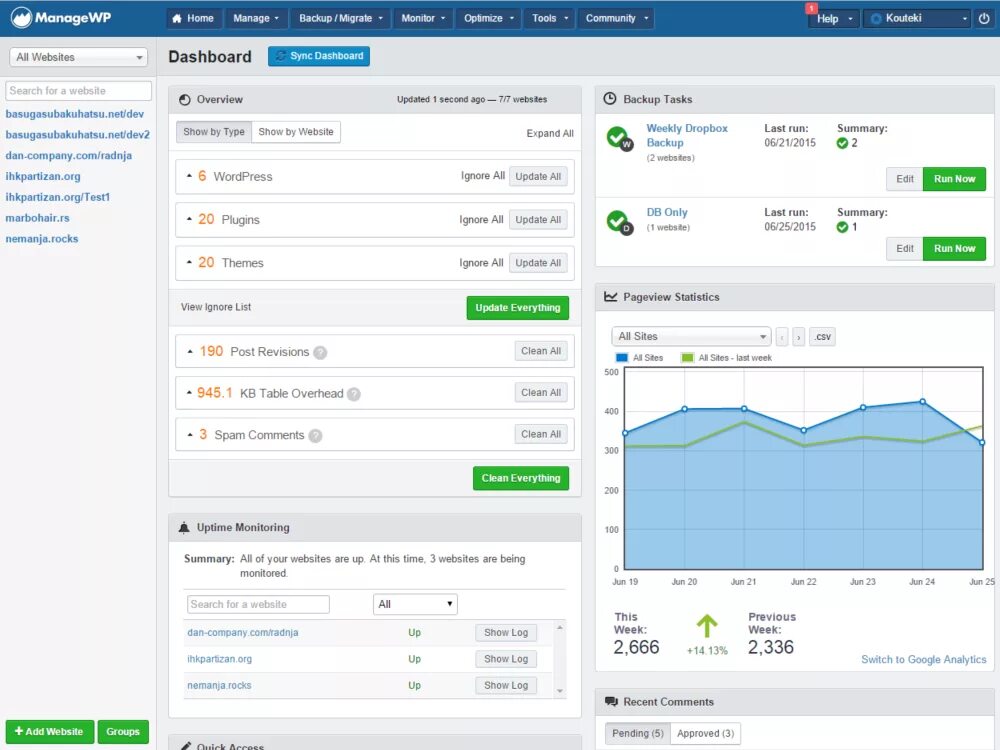
Task: Click the green up arrow trend icon
Action: point(707,626)
